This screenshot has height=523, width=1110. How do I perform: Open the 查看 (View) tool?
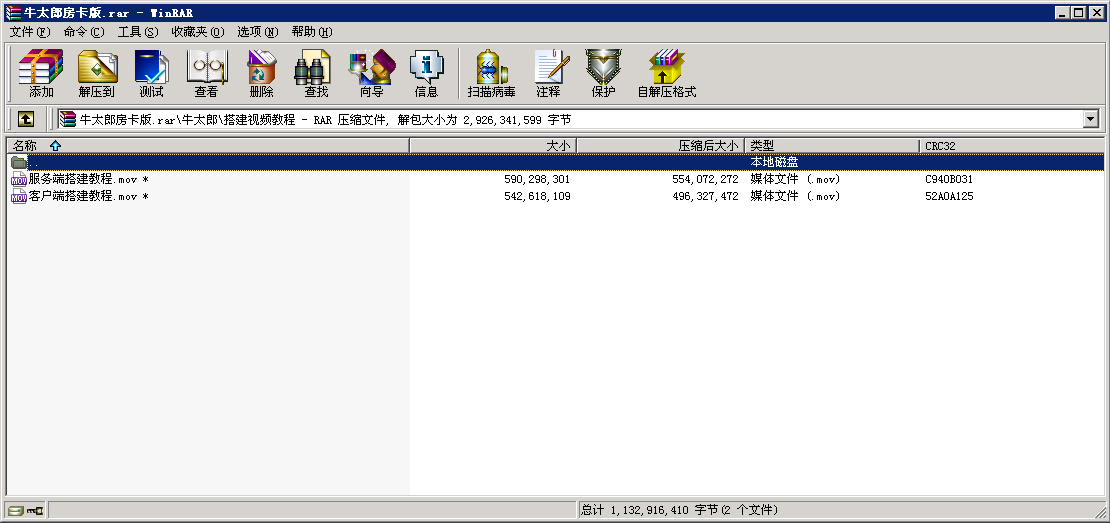pyautogui.click(x=206, y=73)
